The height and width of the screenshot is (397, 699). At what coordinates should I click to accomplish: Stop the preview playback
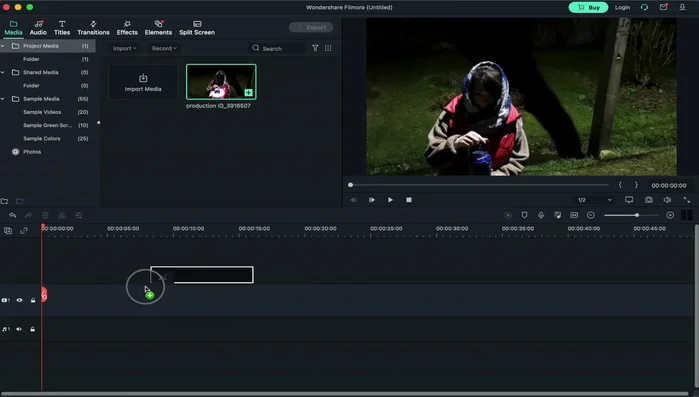[409, 200]
